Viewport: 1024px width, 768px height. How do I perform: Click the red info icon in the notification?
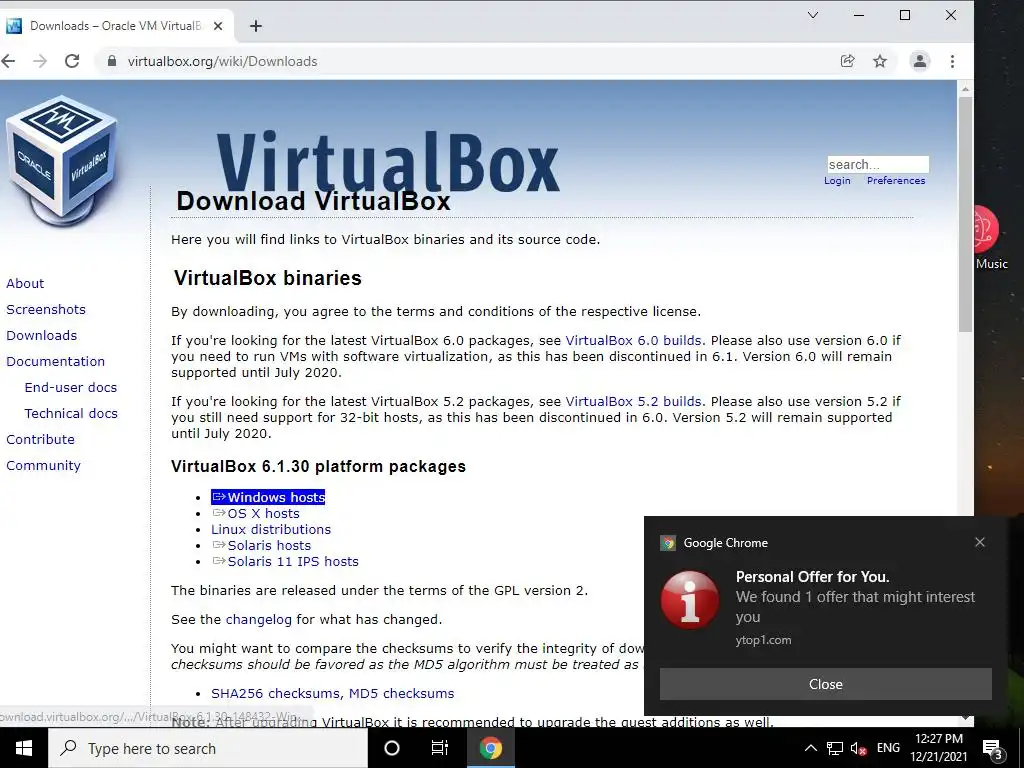click(x=690, y=600)
